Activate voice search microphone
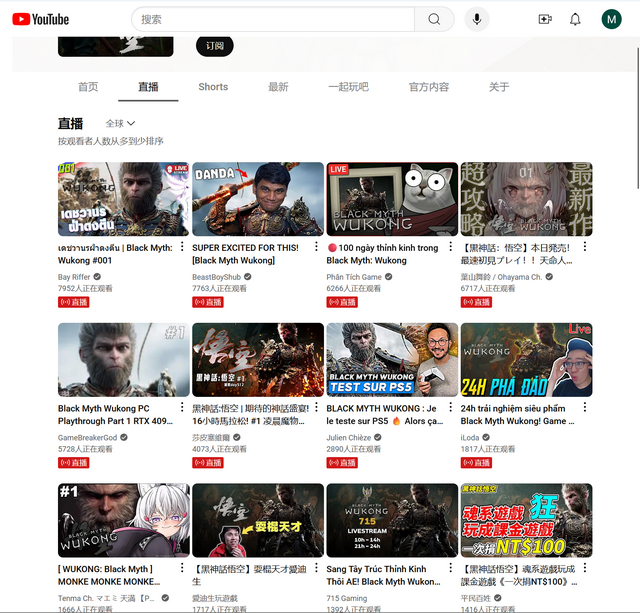Screen dimensions: 640x613 pyautogui.click(x=477, y=19)
